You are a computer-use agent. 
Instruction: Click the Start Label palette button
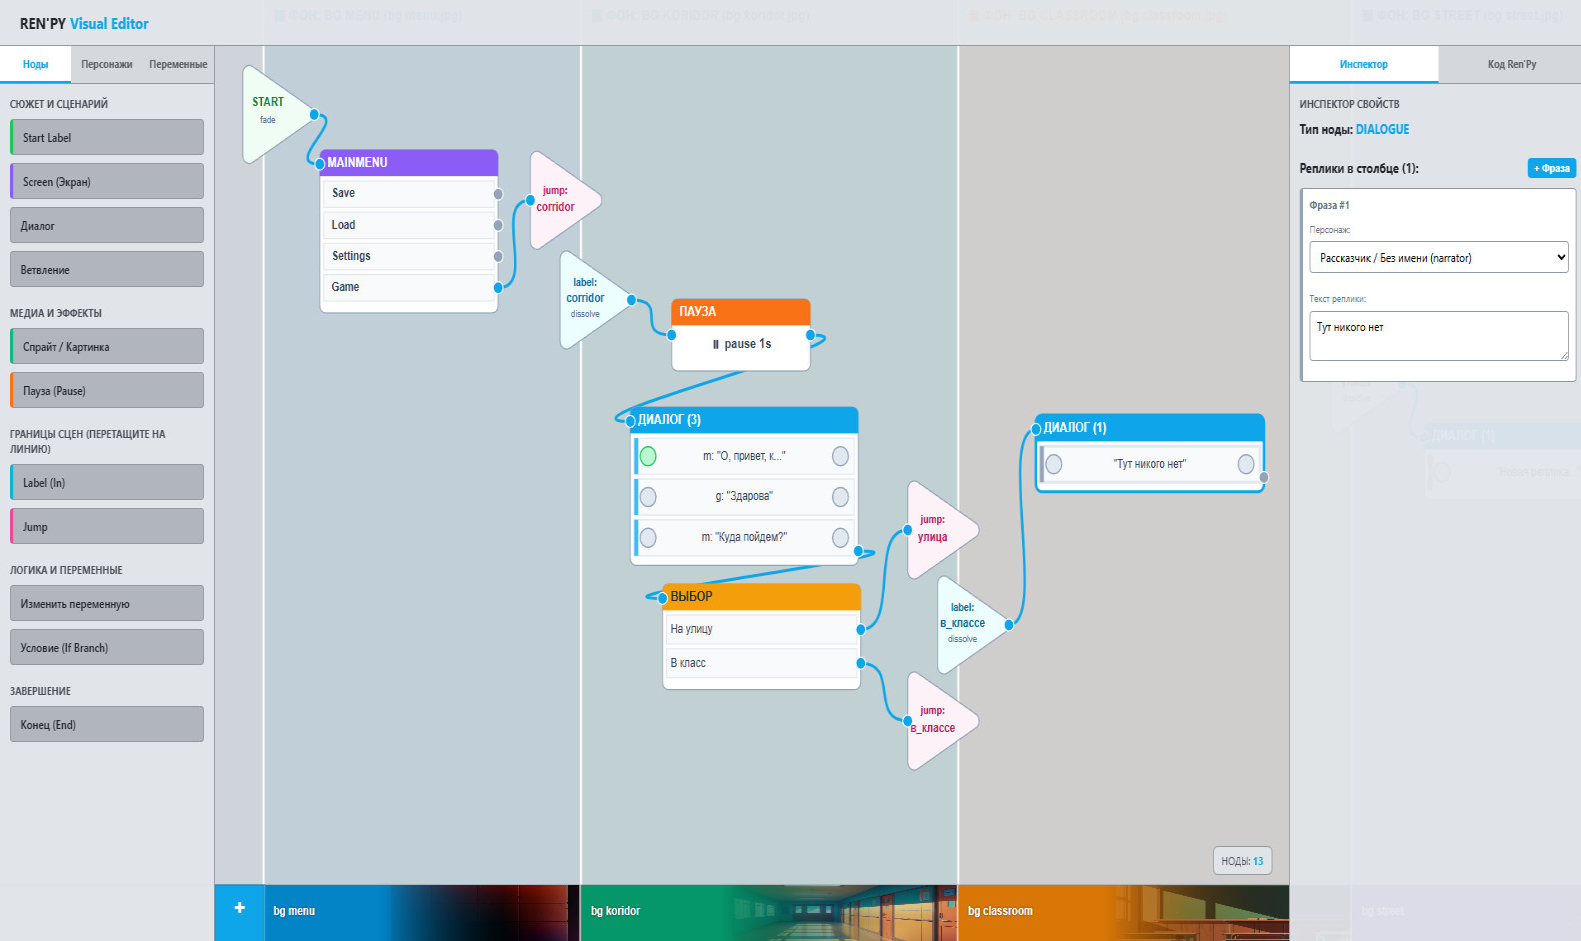107,137
